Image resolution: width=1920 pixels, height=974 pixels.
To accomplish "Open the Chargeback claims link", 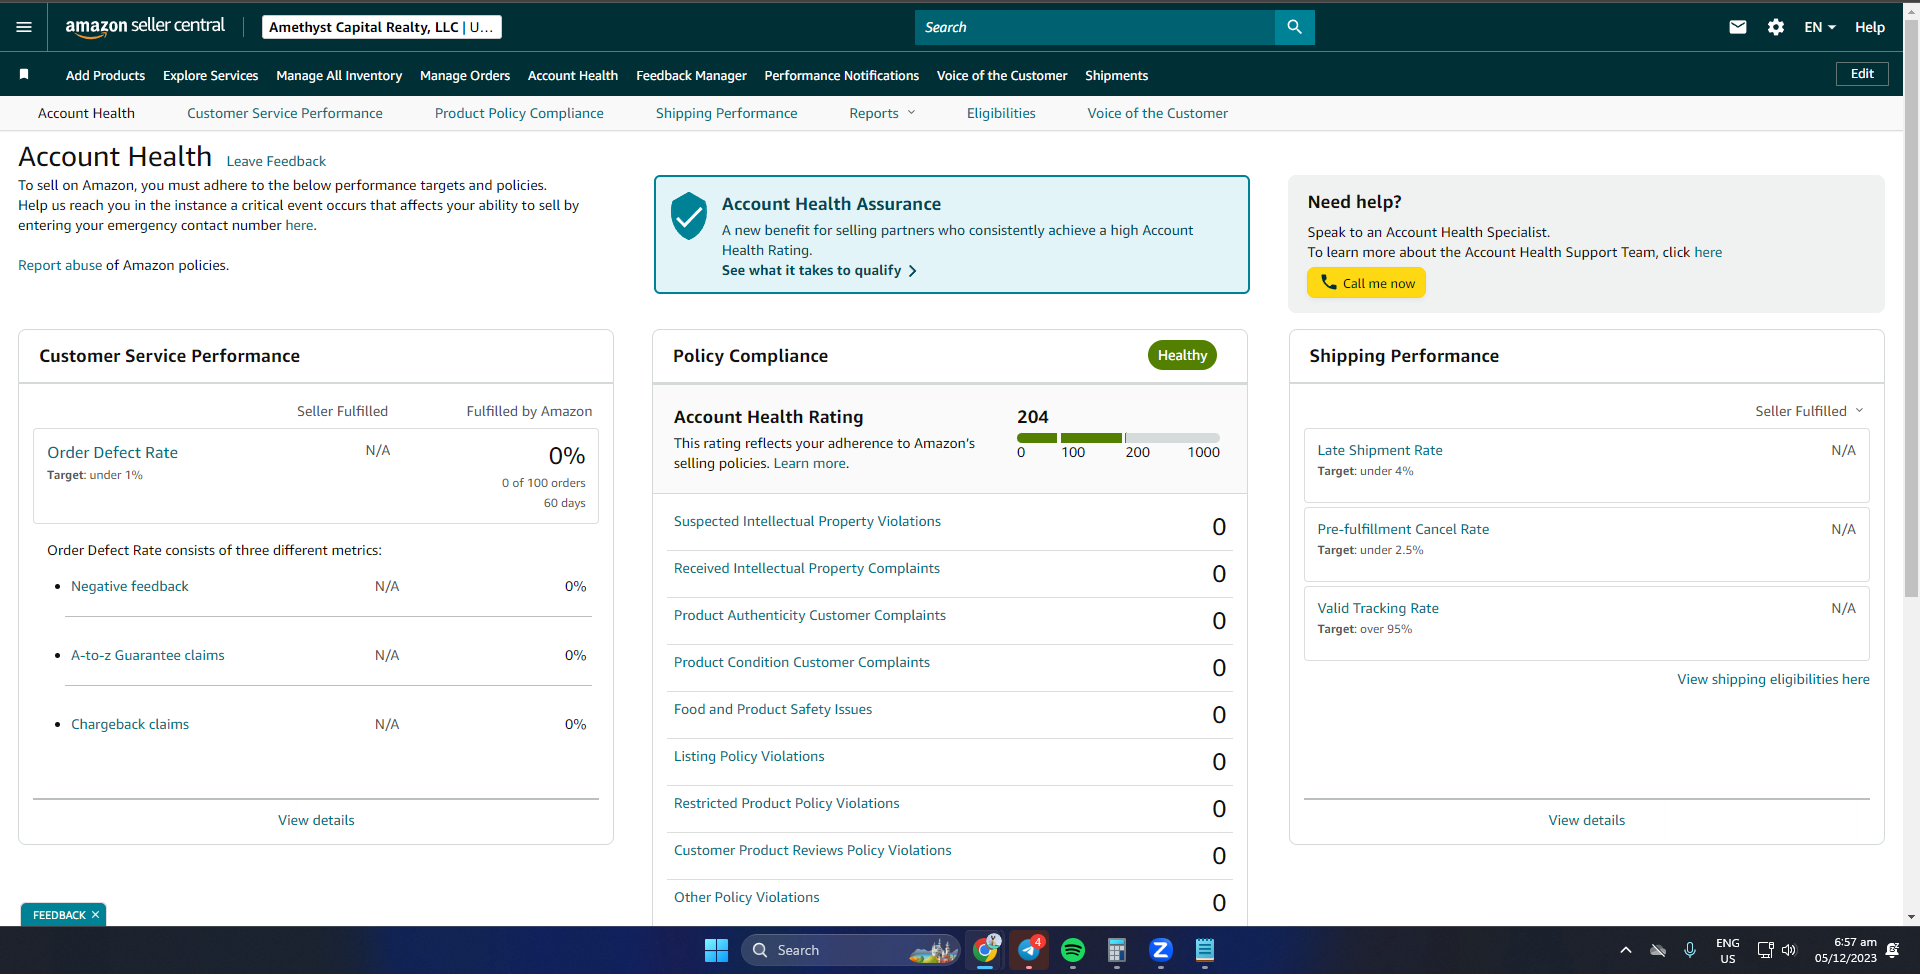I will click(x=130, y=724).
